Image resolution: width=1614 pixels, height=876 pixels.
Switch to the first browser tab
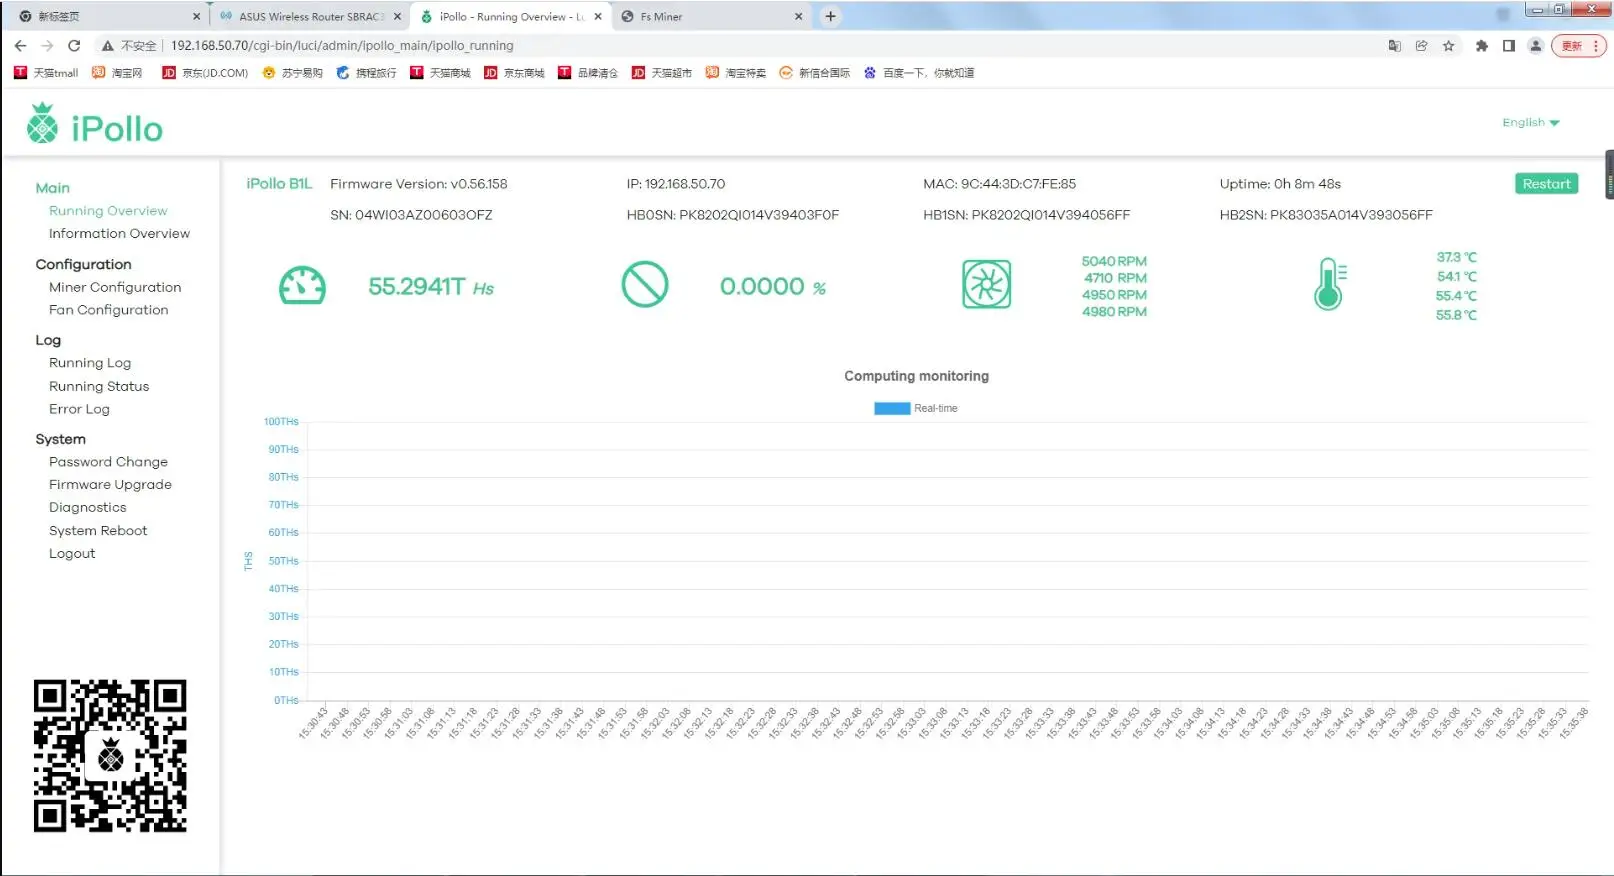click(108, 16)
